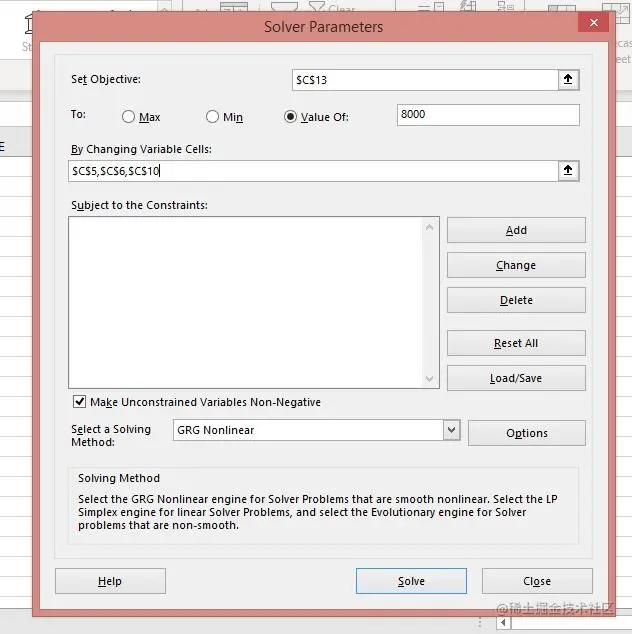Screen dimensions: 632x634
Task: Click the Set Objective range selector arrow
Action: click(568, 80)
